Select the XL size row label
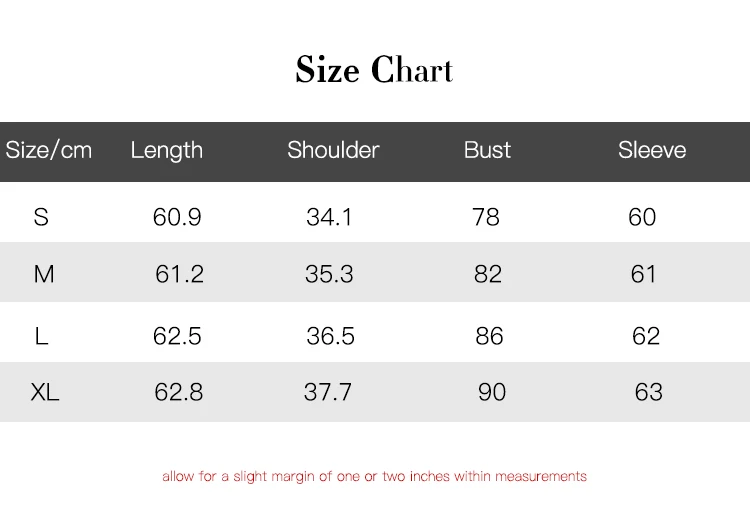 [45, 393]
